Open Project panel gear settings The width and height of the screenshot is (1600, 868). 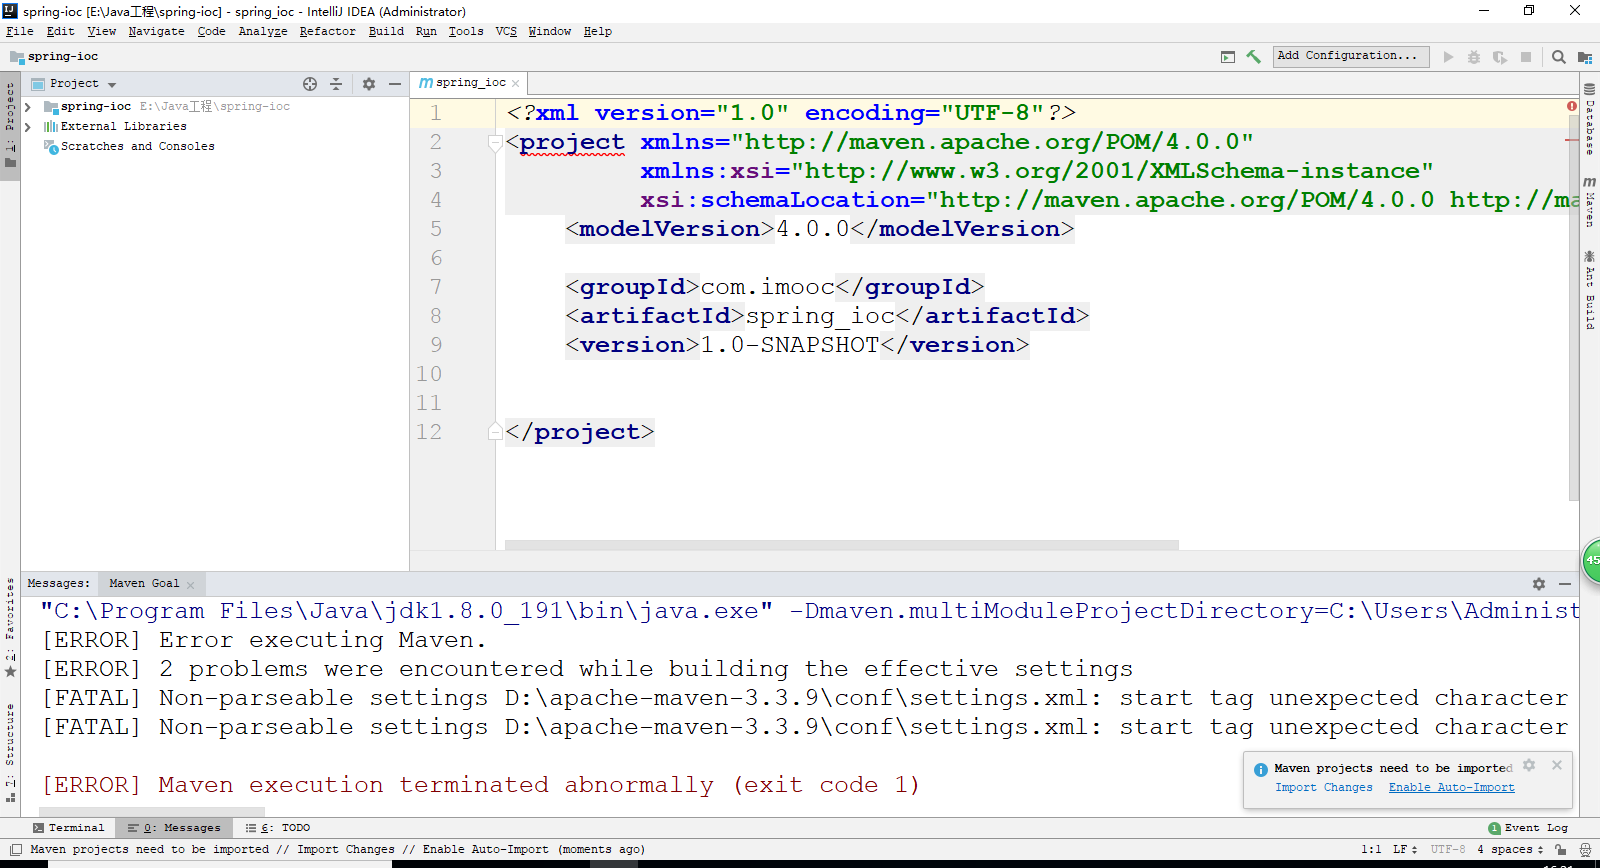[369, 84]
